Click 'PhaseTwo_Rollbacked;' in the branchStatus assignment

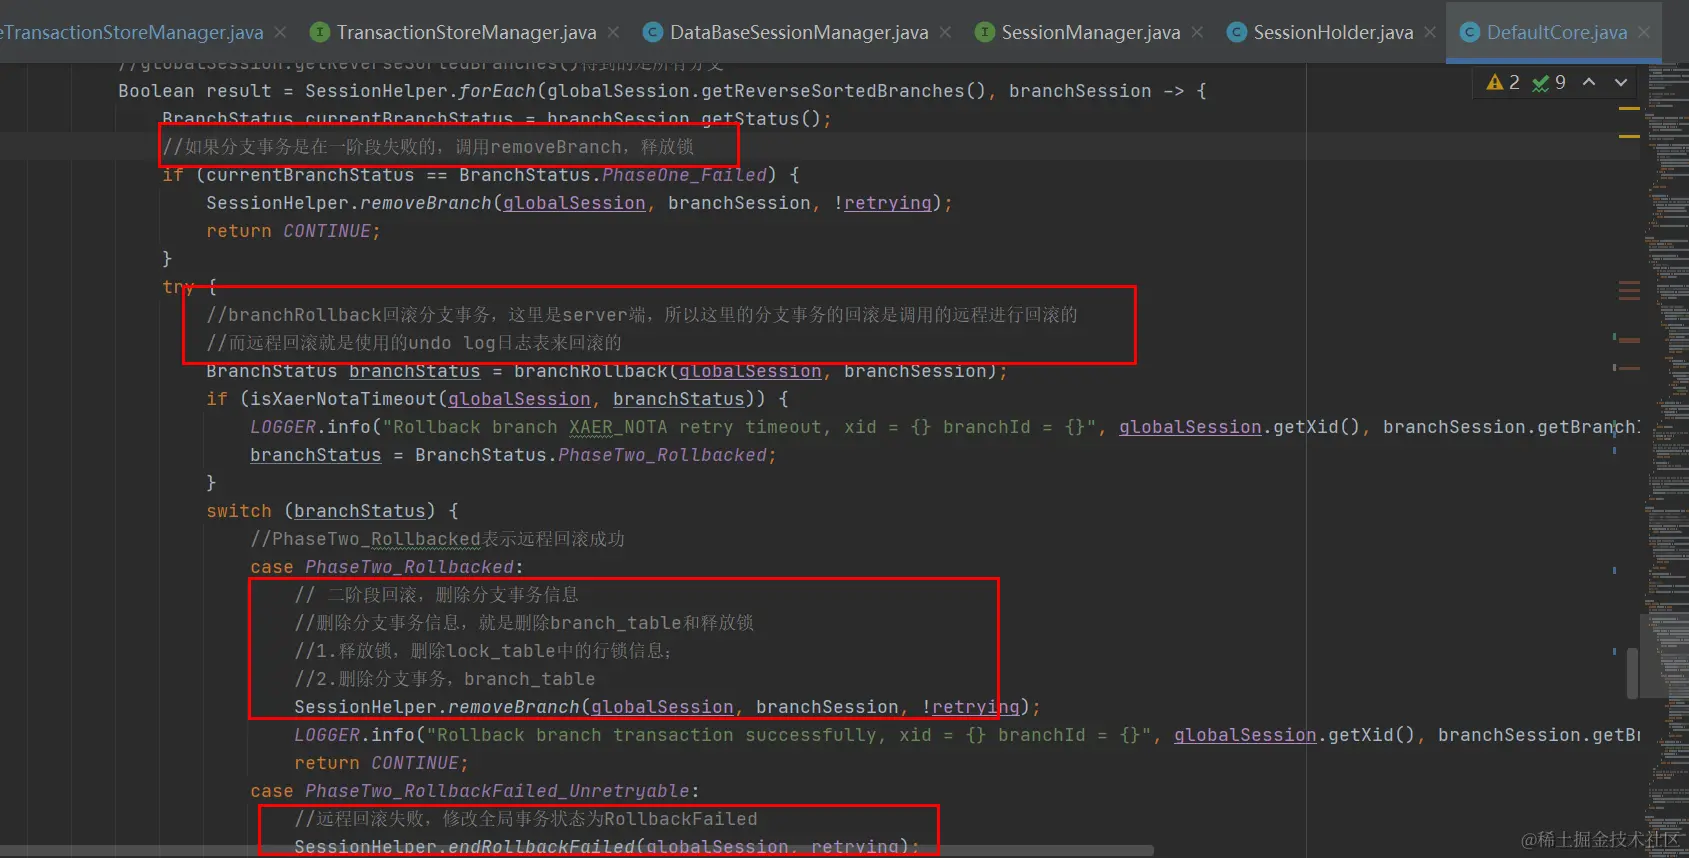coord(667,455)
